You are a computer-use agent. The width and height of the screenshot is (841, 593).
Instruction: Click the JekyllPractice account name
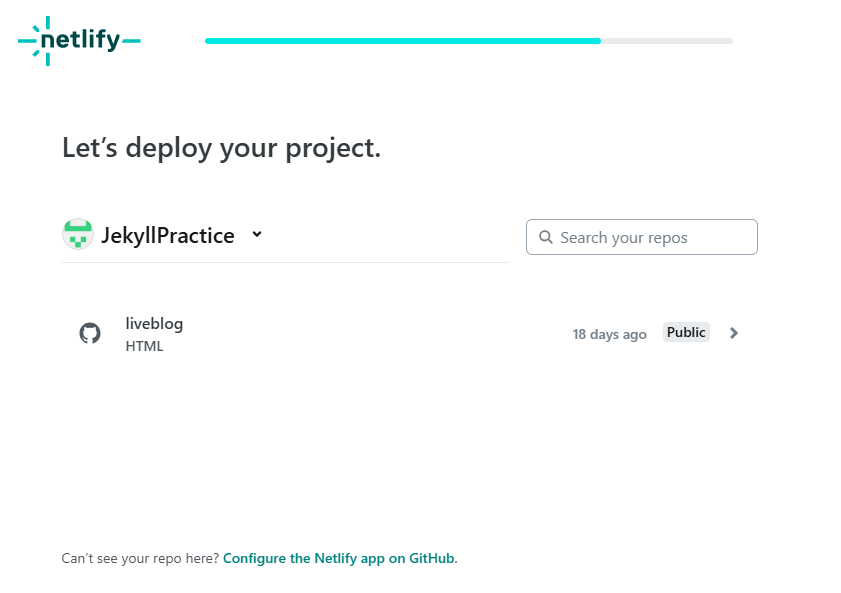point(168,235)
